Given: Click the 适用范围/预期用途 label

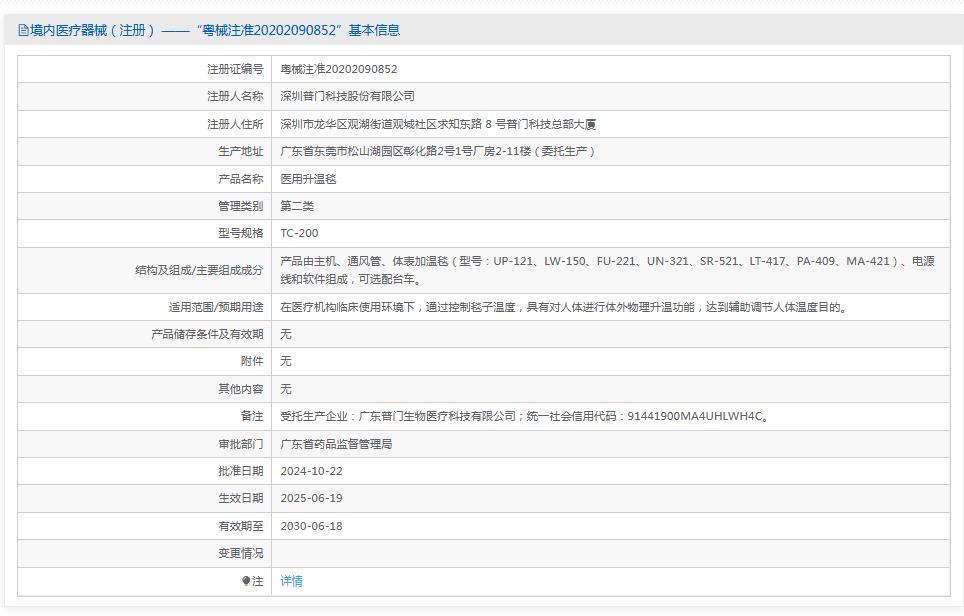Looking at the screenshot, I should [216, 307].
